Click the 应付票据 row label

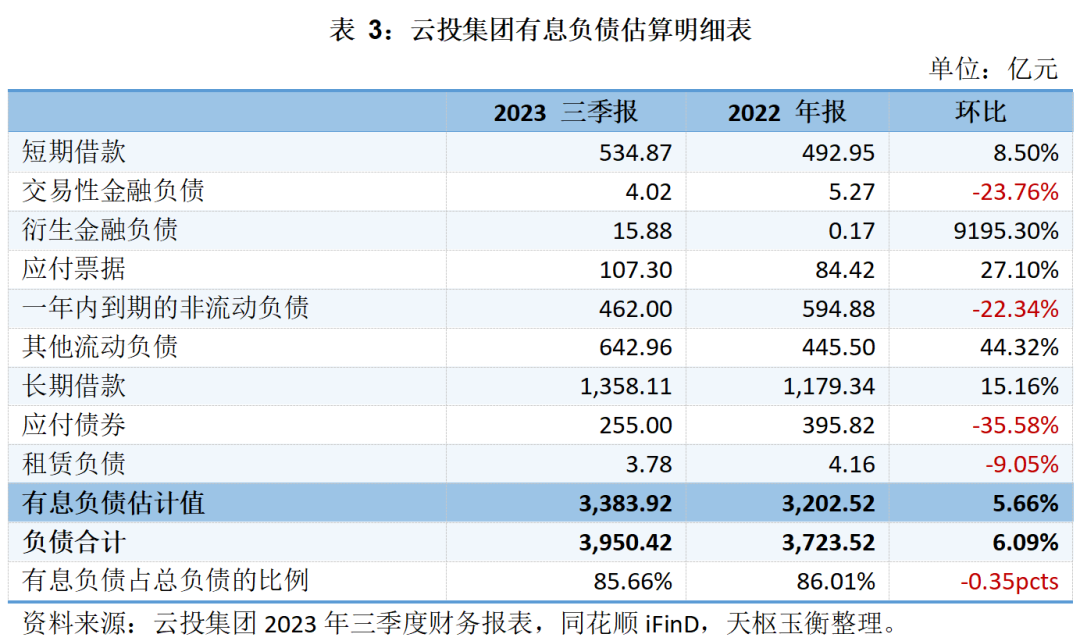coord(75,269)
